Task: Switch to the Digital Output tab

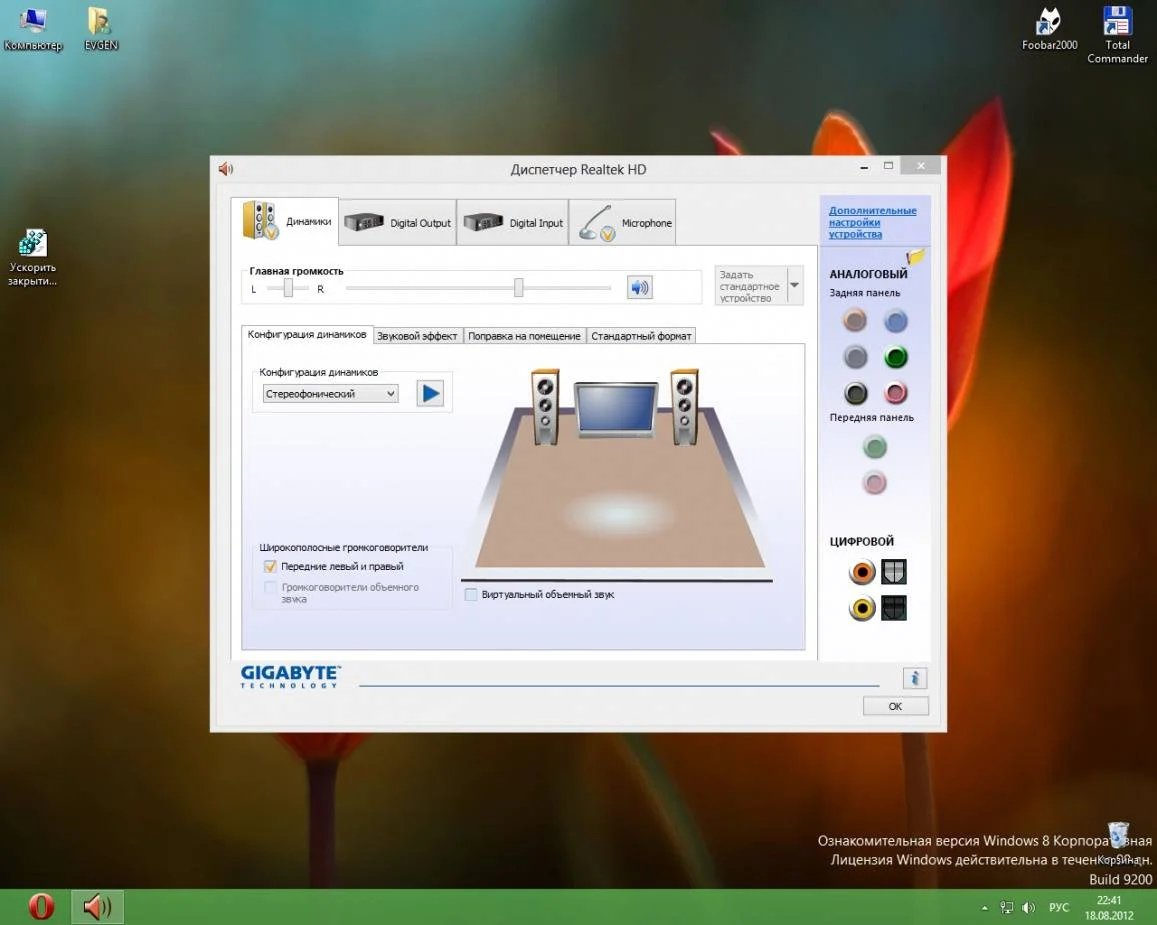Action: (x=398, y=222)
